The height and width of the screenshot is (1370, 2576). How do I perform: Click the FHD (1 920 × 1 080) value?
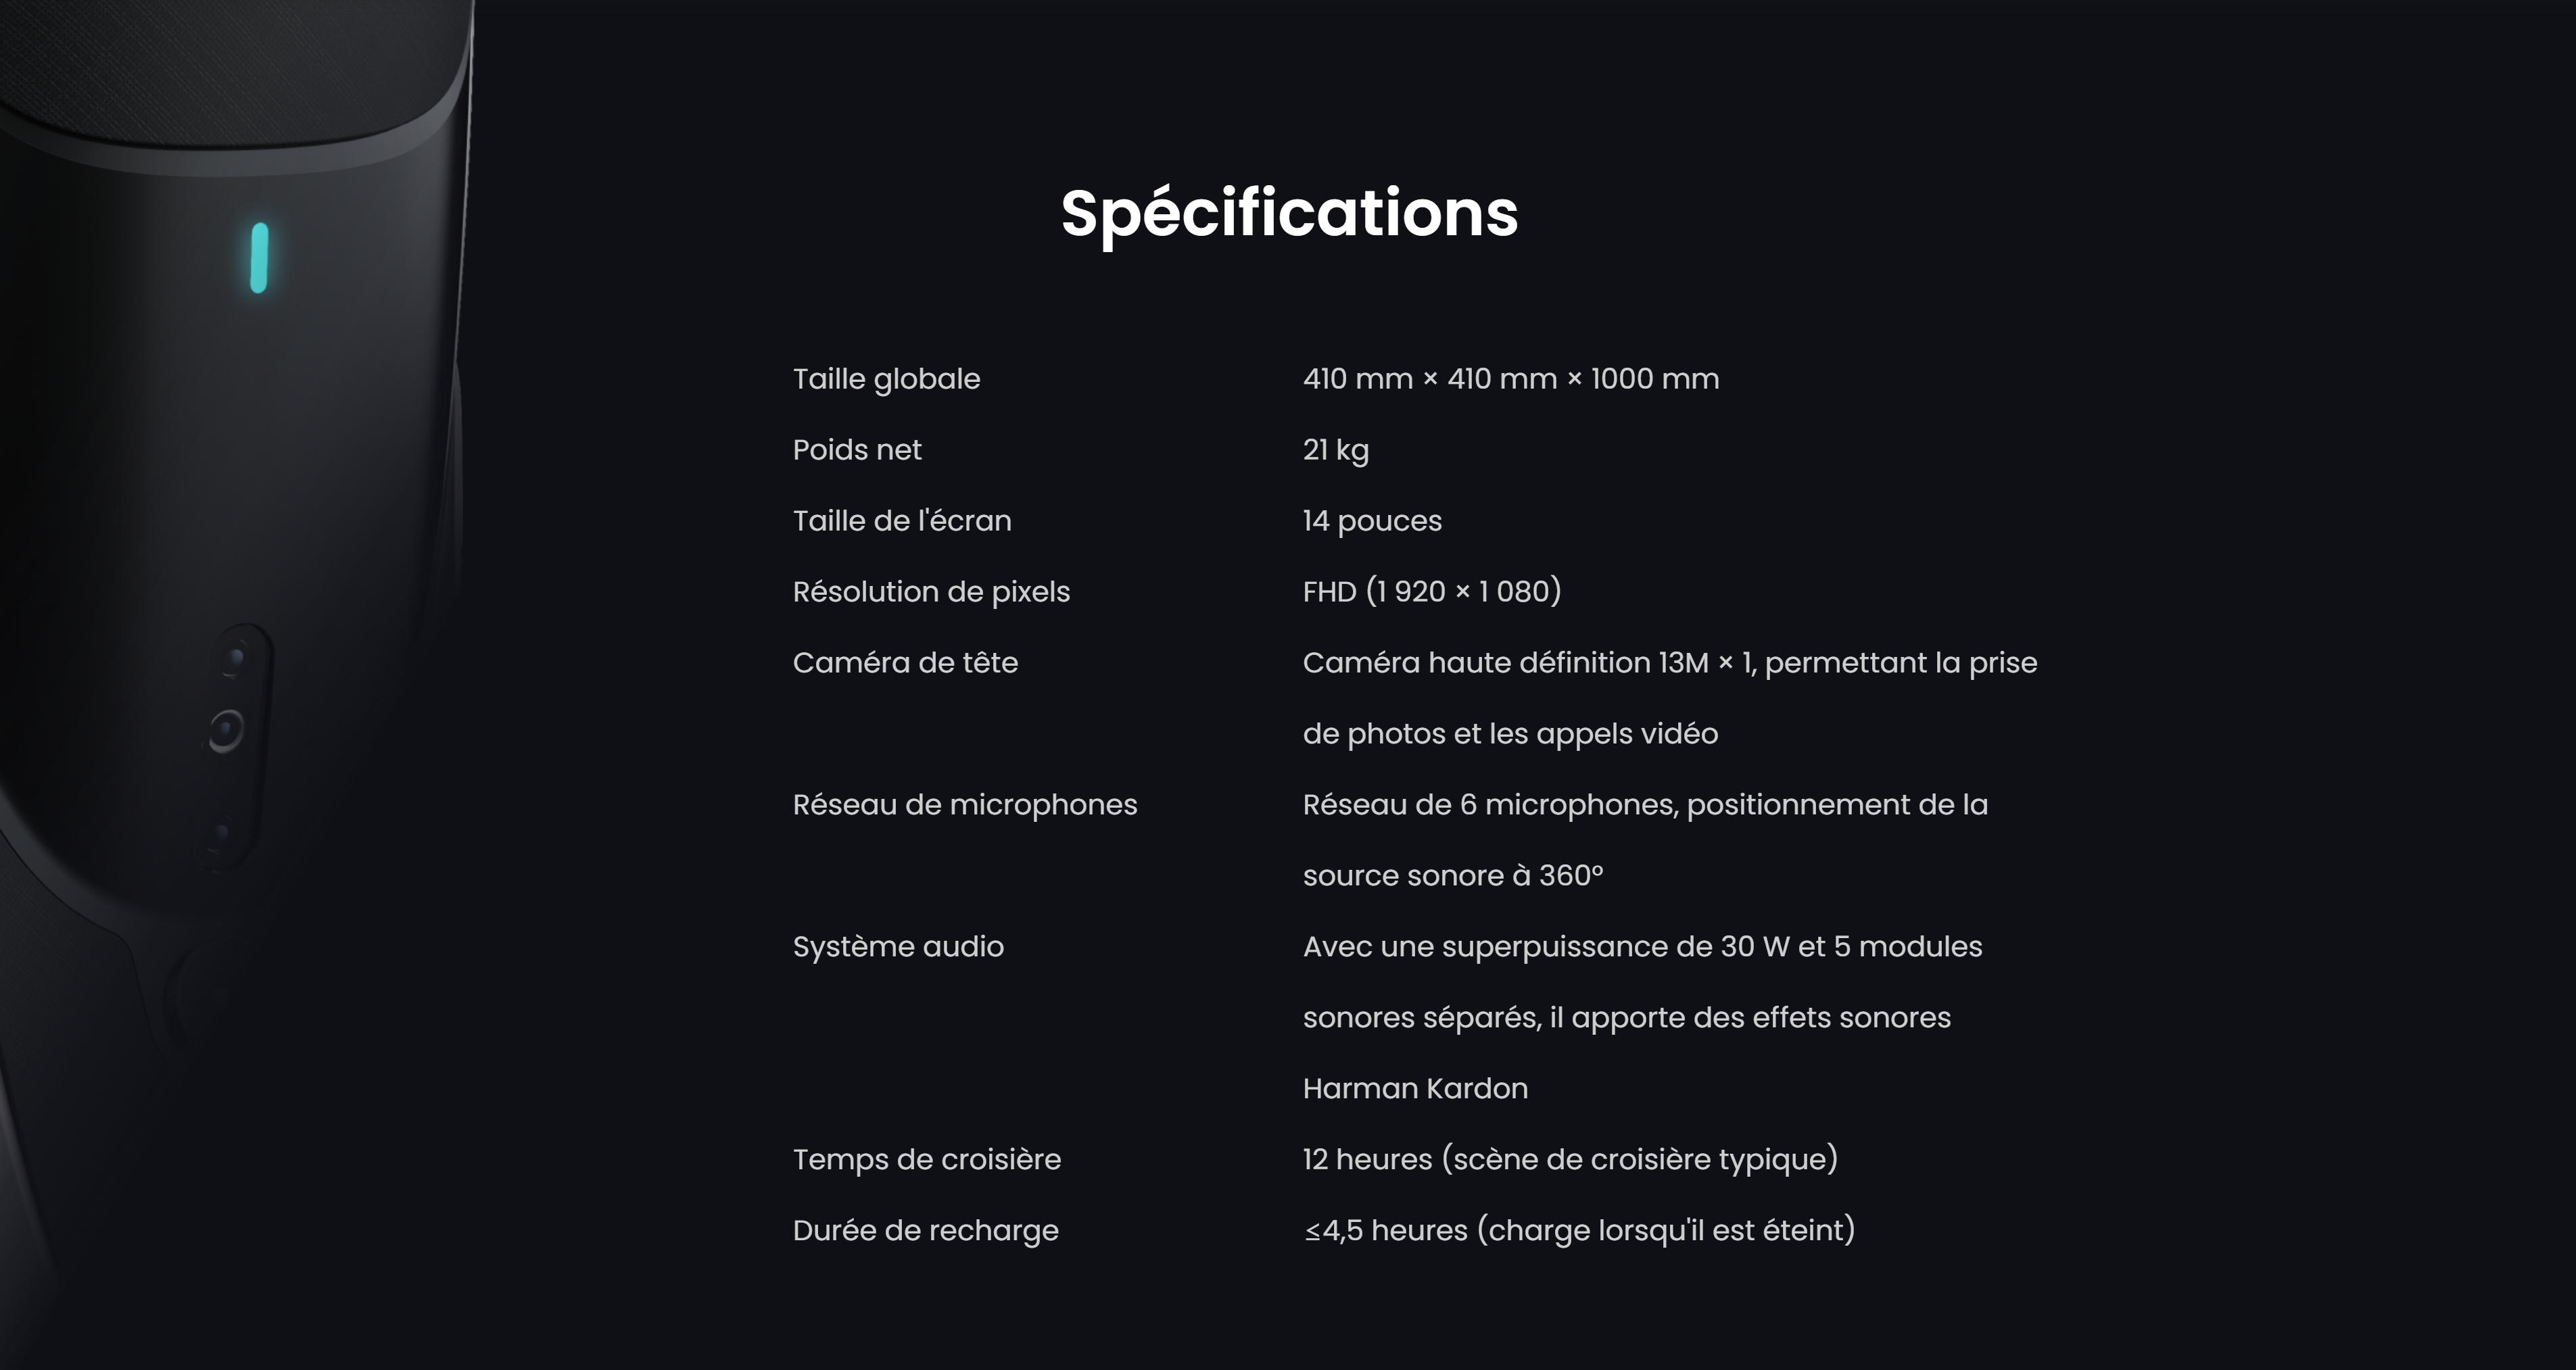(x=1431, y=592)
